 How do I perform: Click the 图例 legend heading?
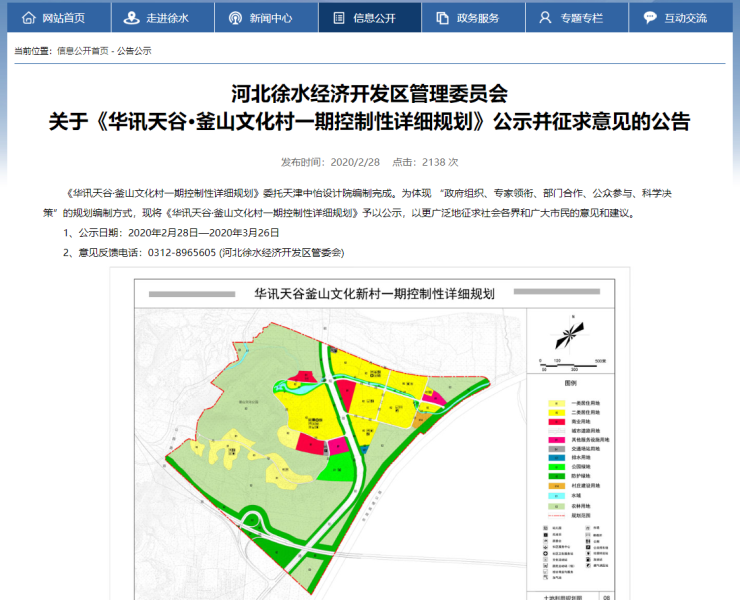point(571,383)
